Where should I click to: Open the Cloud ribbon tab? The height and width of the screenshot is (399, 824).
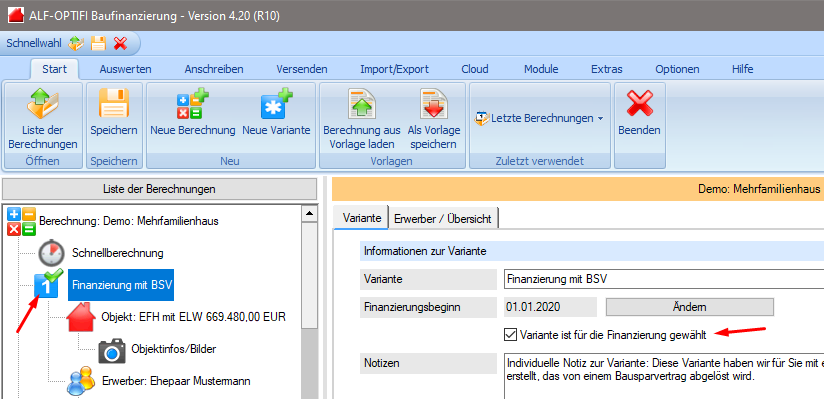coord(475,69)
